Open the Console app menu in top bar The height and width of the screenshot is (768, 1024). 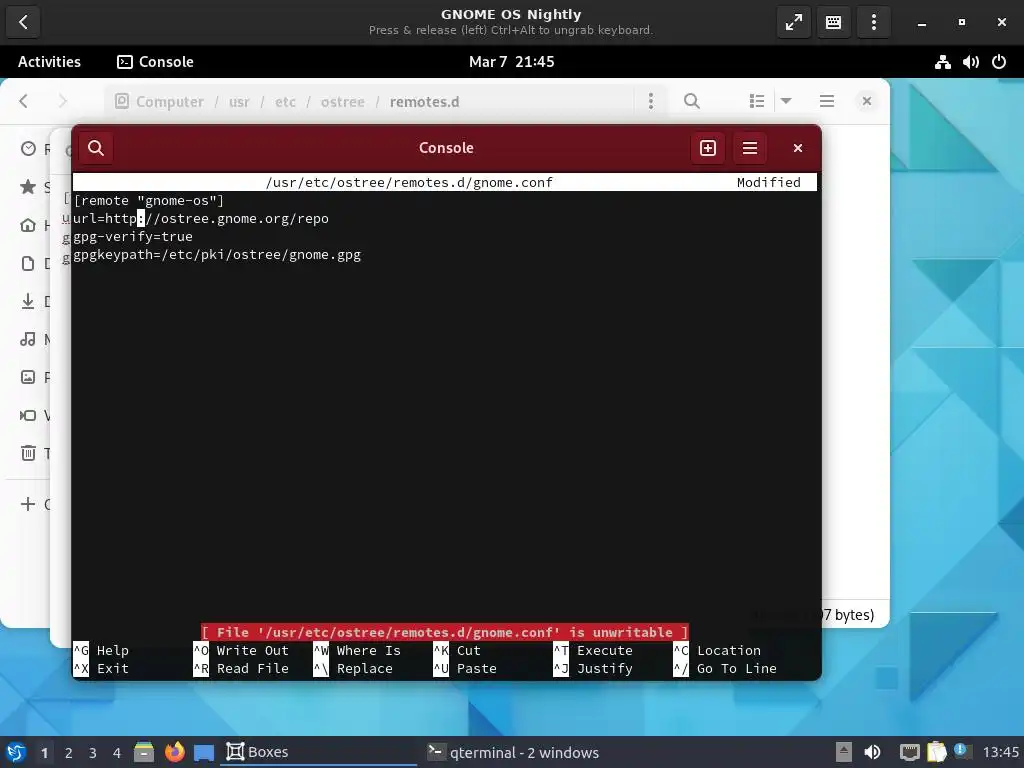coord(155,61)
